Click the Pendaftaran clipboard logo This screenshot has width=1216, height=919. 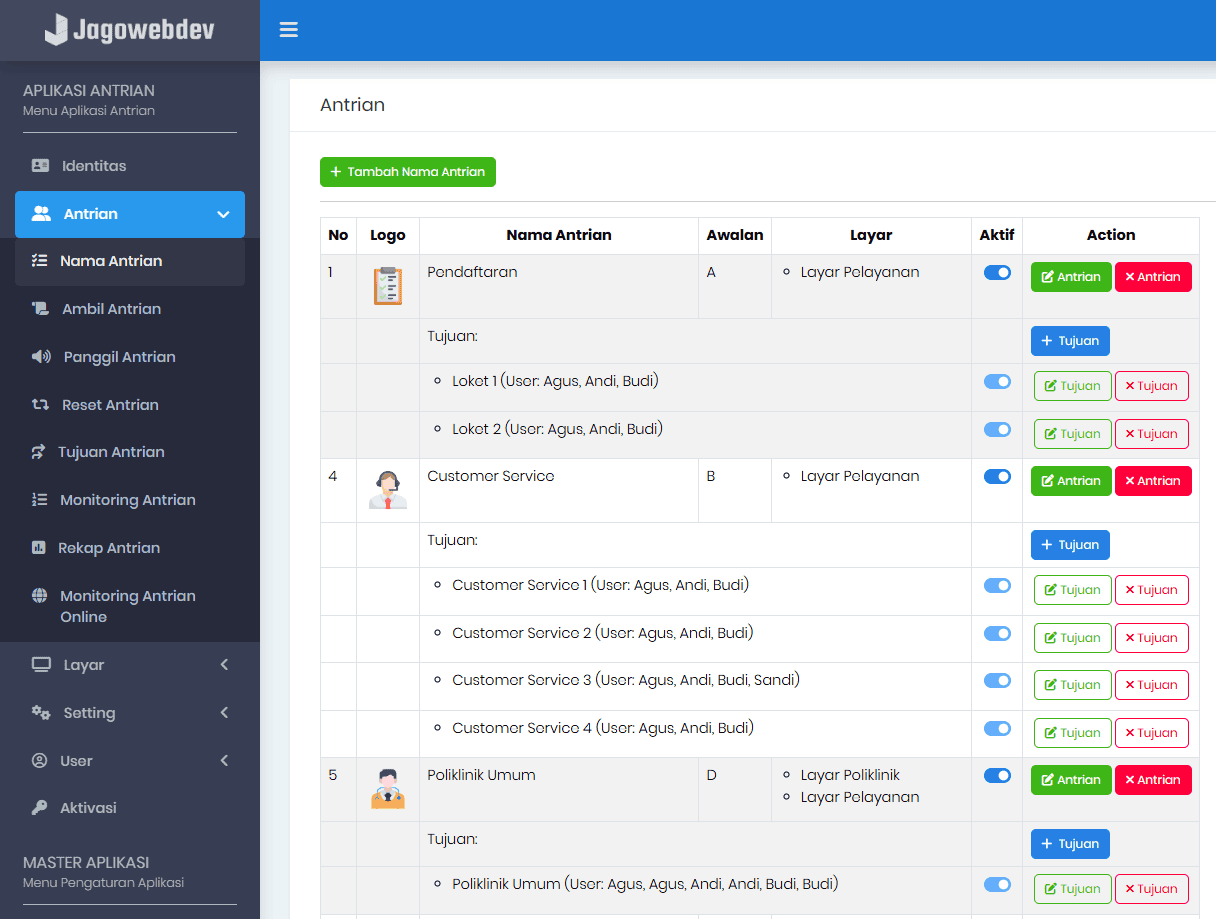click(388, 286)
